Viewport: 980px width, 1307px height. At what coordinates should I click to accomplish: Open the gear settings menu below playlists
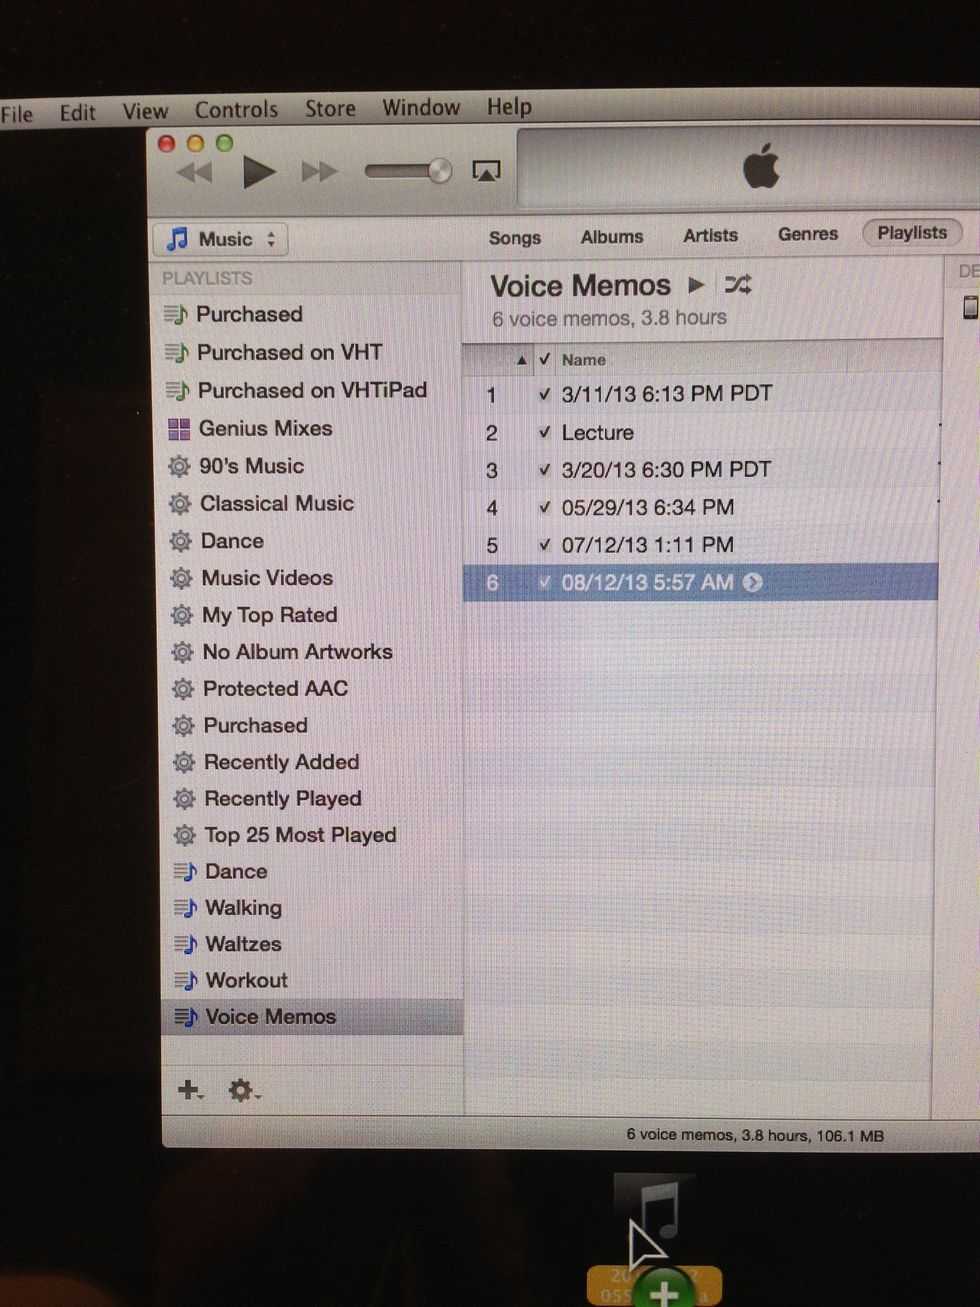click(243, 1090)
